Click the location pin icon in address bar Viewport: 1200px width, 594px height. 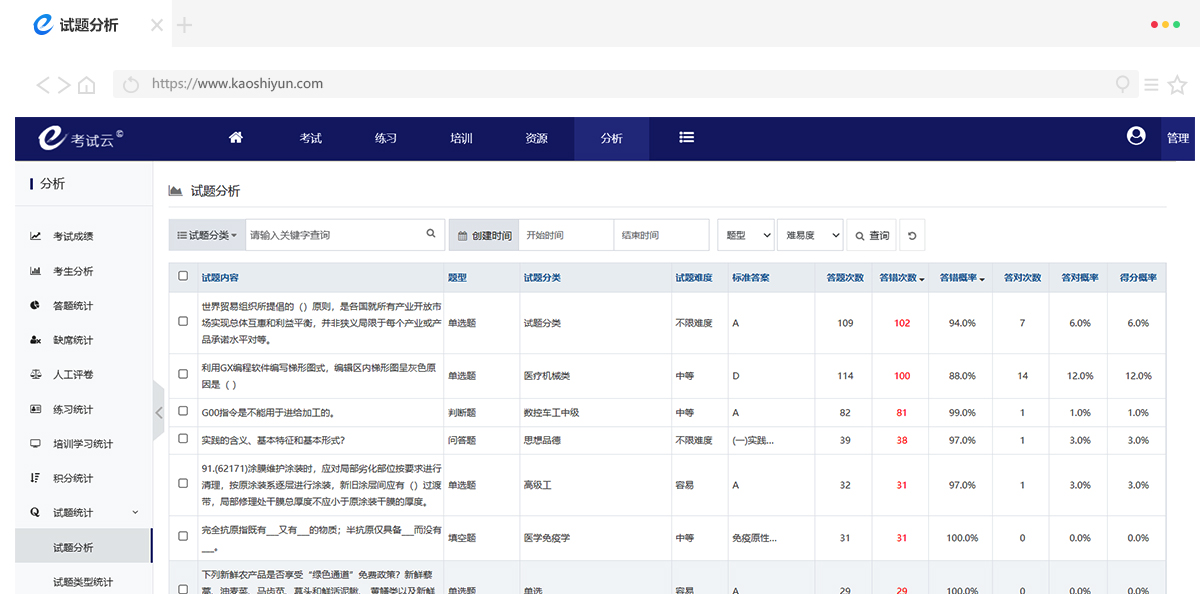1123,85
